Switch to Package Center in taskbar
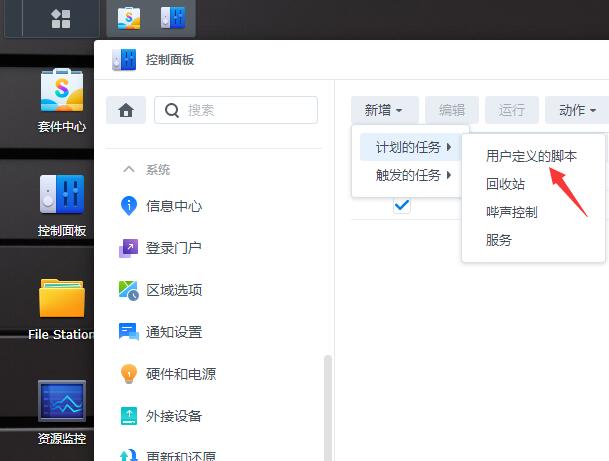The image size is (609, 461). 129,18
